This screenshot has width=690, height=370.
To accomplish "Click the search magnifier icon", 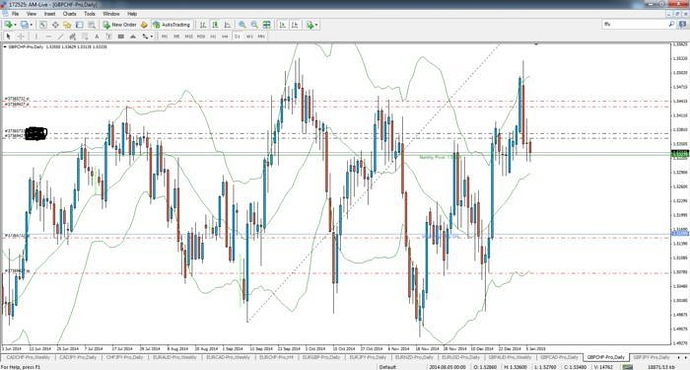I will pyautogui.click(x=672, y=24).
